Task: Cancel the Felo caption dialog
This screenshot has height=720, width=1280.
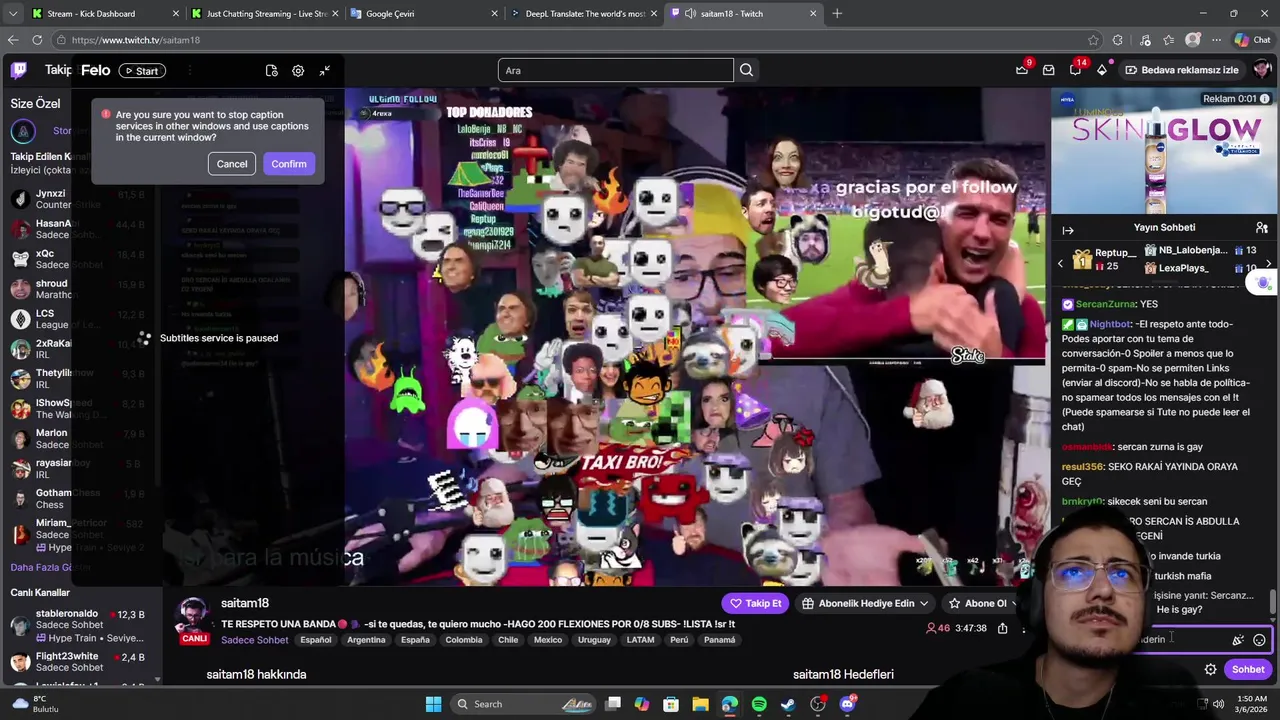Action: (232, 164)
